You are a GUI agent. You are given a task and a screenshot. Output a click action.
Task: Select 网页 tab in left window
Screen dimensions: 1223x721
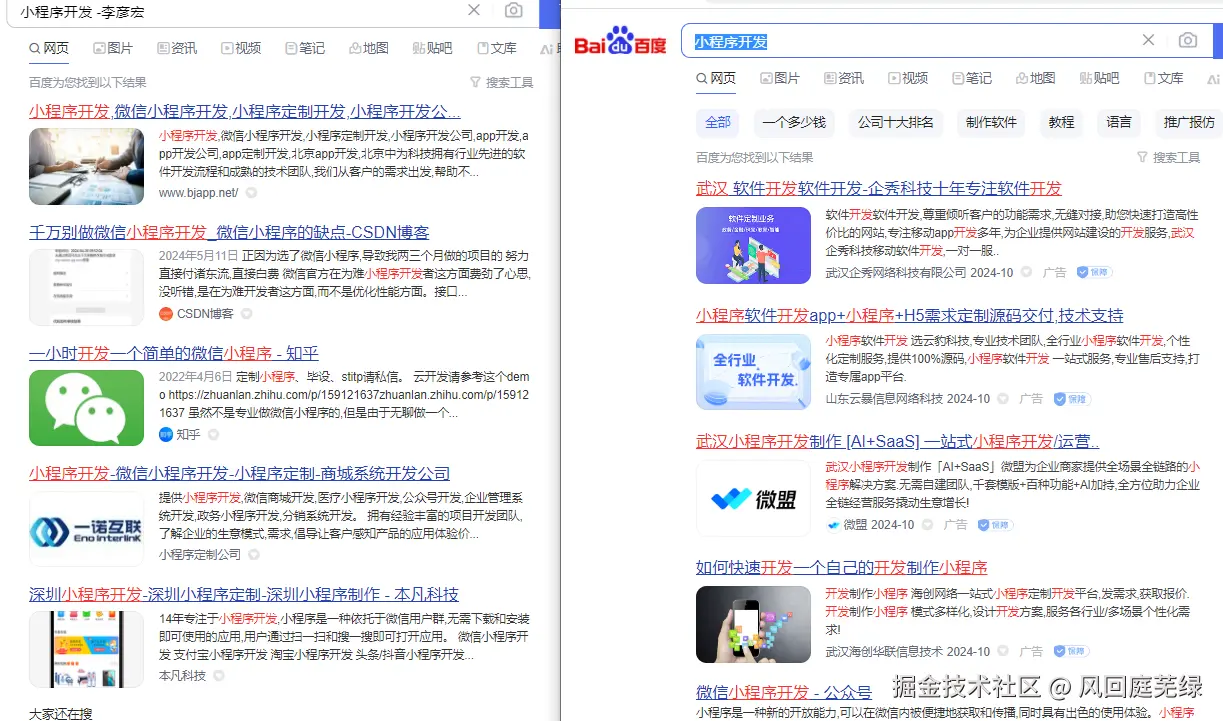pos(49,48)
